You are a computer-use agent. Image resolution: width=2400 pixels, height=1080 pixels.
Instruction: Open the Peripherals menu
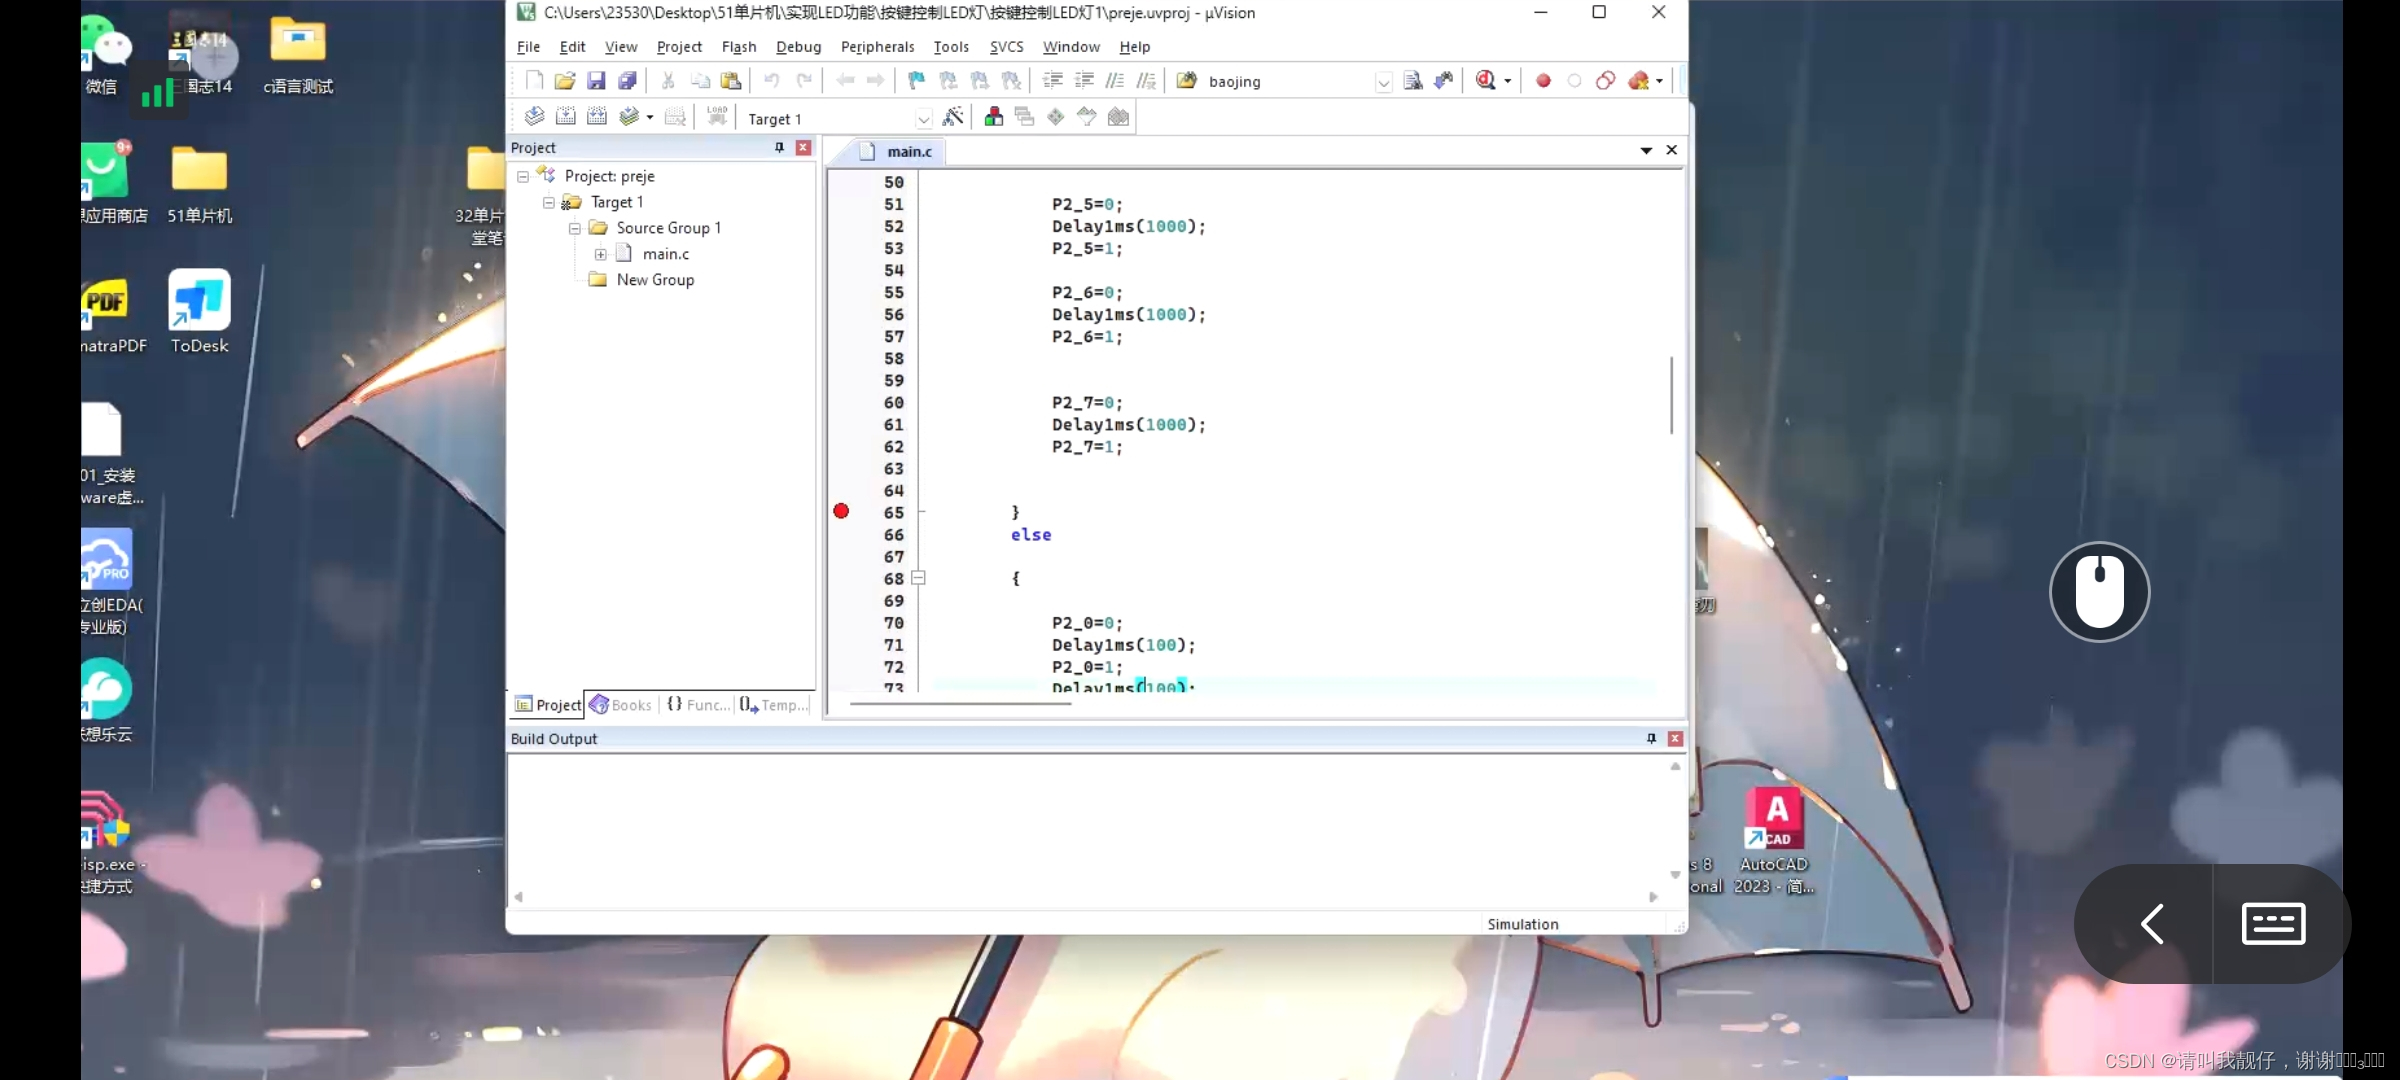(877, 47)
